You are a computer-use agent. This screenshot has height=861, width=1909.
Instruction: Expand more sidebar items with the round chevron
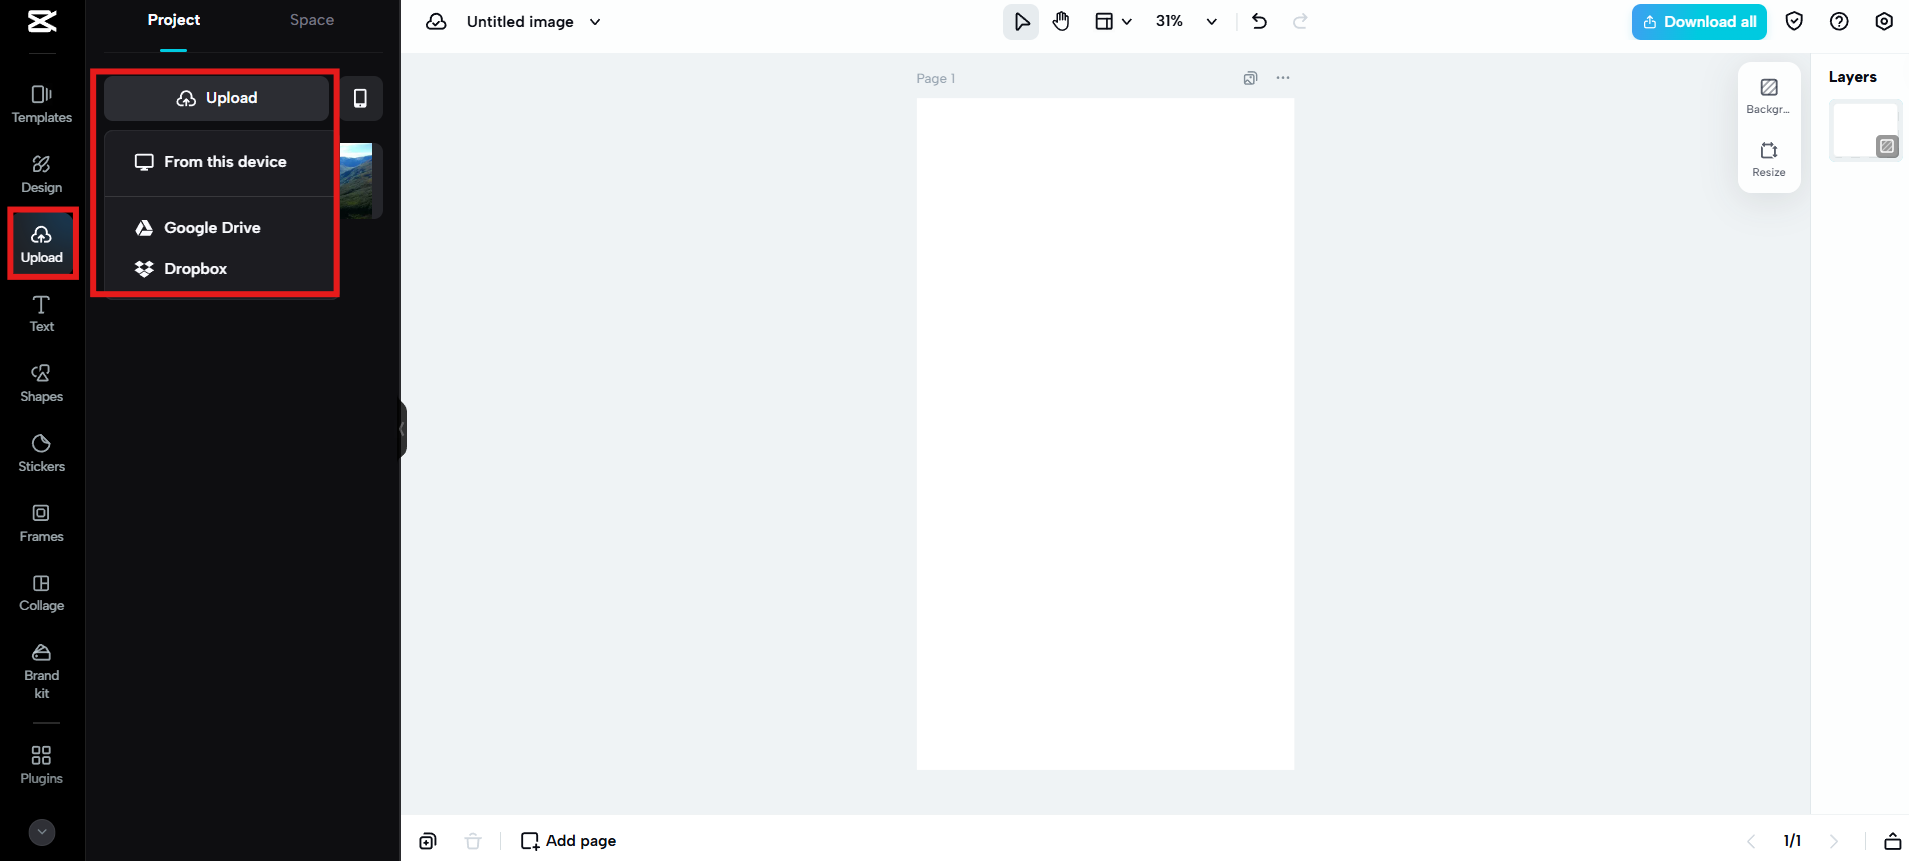click(x=42, y=832)
